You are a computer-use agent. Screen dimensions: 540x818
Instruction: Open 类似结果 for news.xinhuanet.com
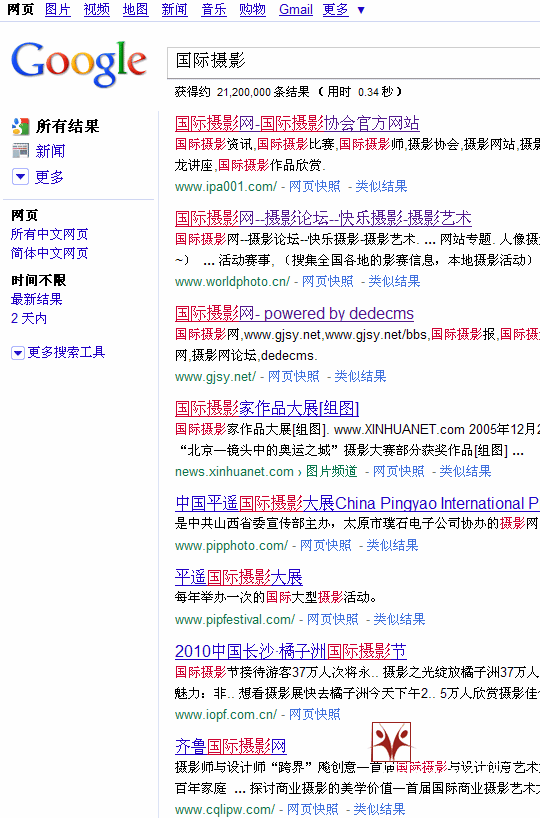[465, 471]
